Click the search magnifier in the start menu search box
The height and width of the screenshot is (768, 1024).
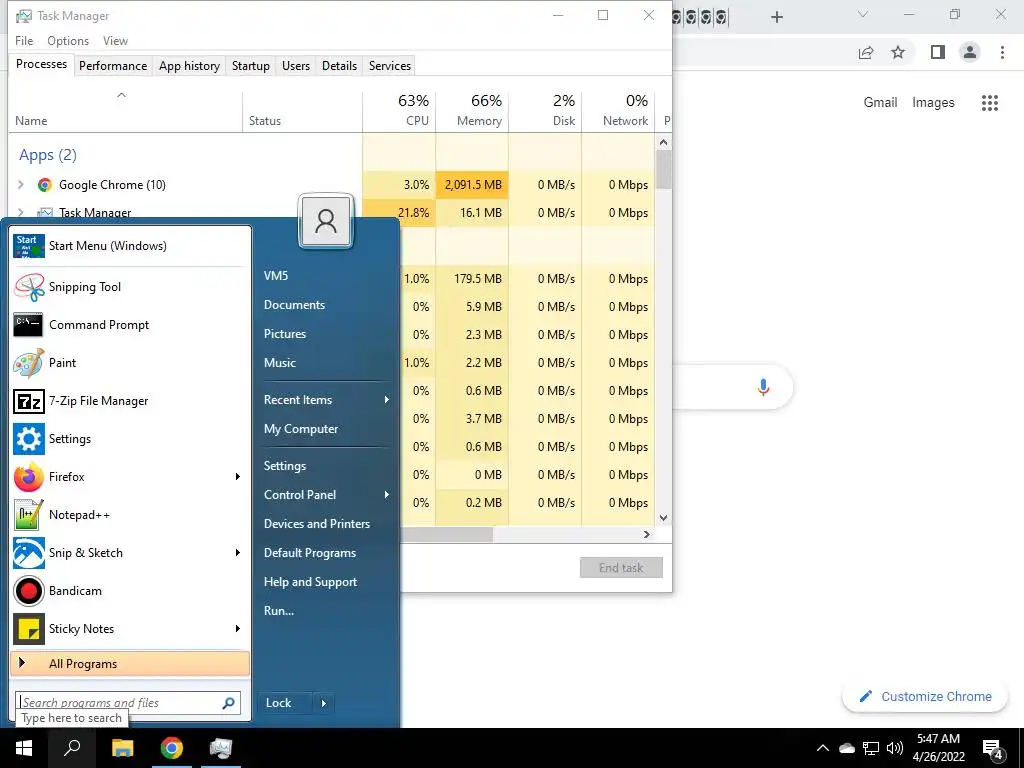[228, 703]
